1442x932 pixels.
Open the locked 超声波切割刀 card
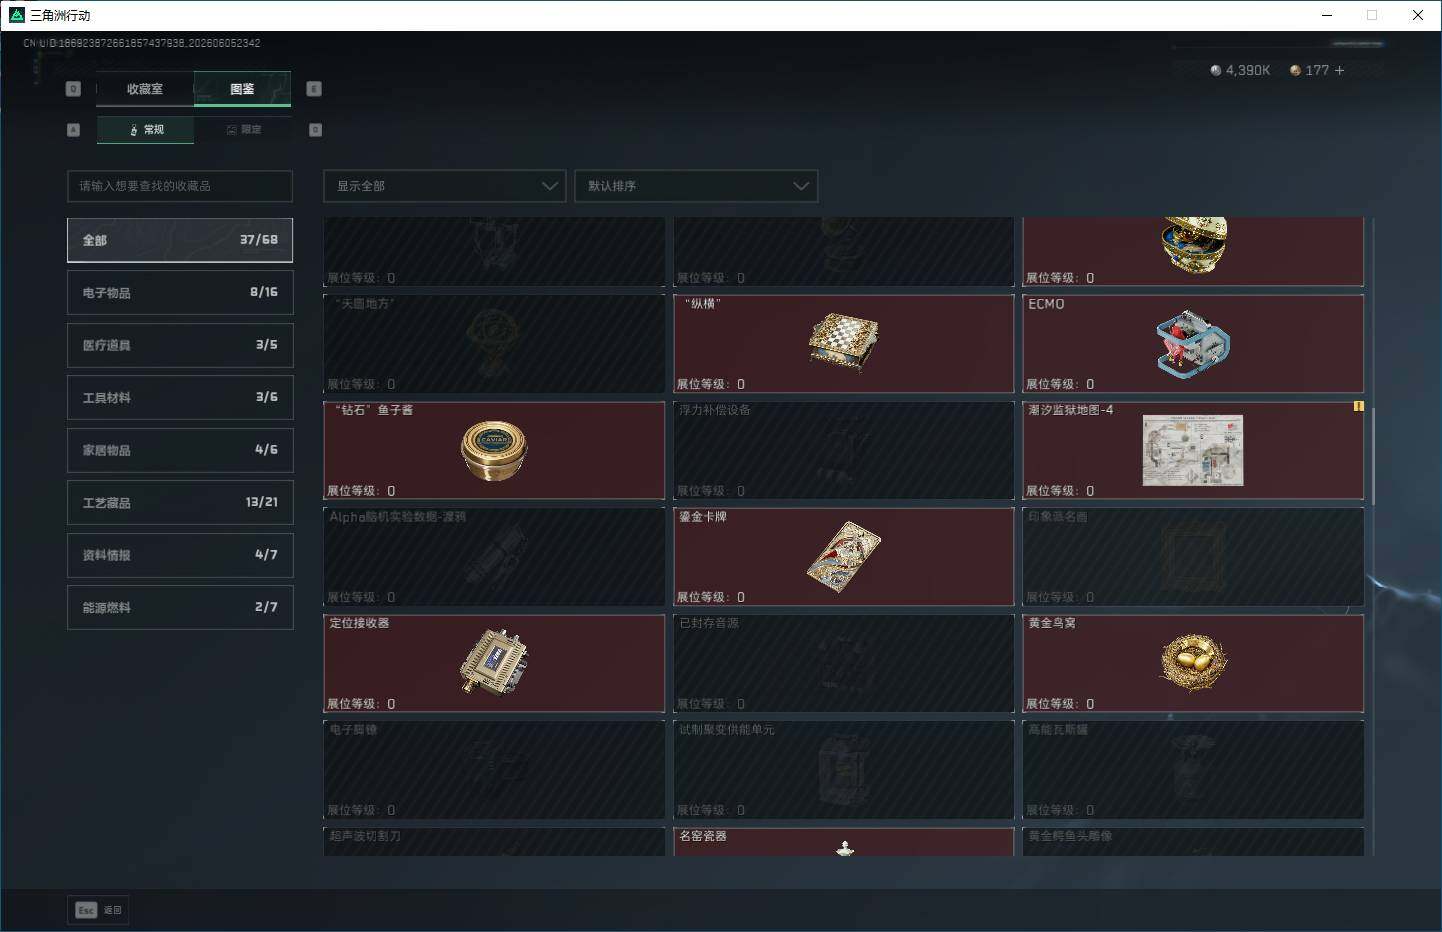pyautogui.click(x=494, y=841)
